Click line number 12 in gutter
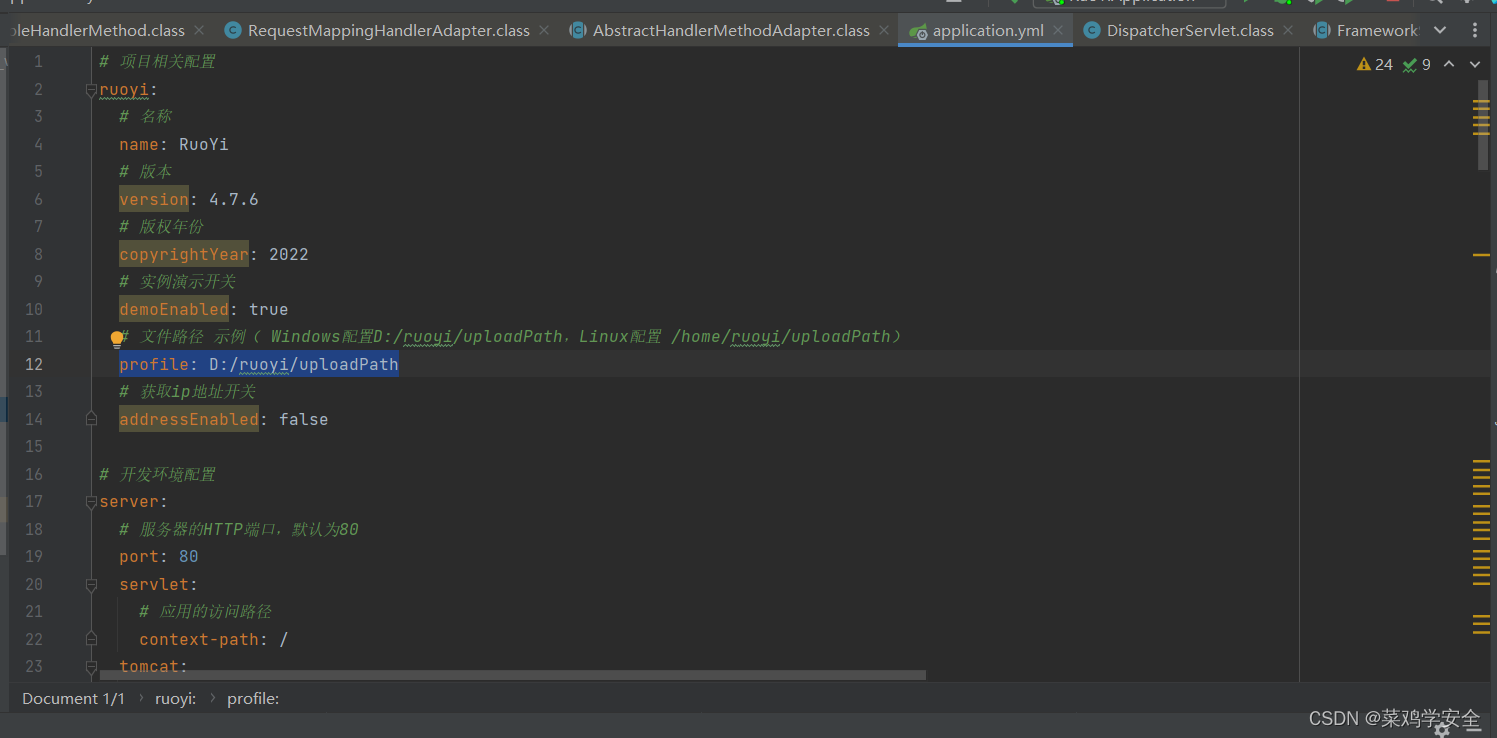Screen dimensions: 1497x738 pos(33,364)
